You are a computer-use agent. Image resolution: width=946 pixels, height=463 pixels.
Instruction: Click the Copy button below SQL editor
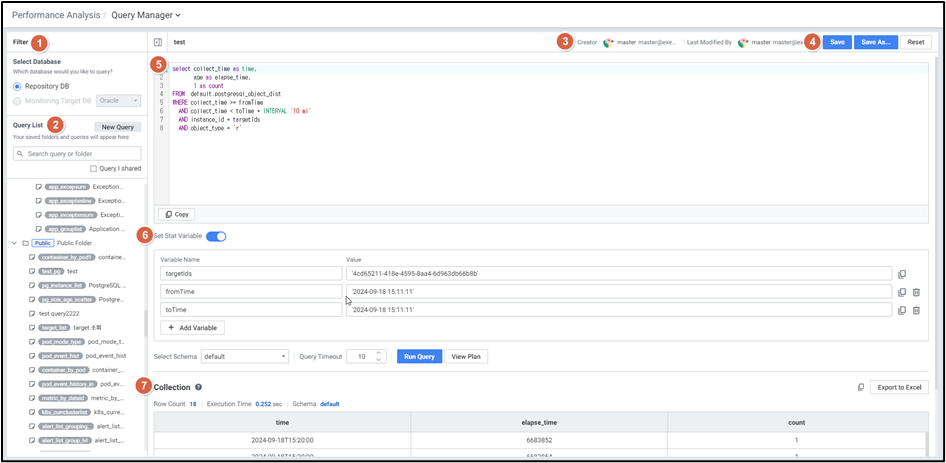click(x=177, y=214)
